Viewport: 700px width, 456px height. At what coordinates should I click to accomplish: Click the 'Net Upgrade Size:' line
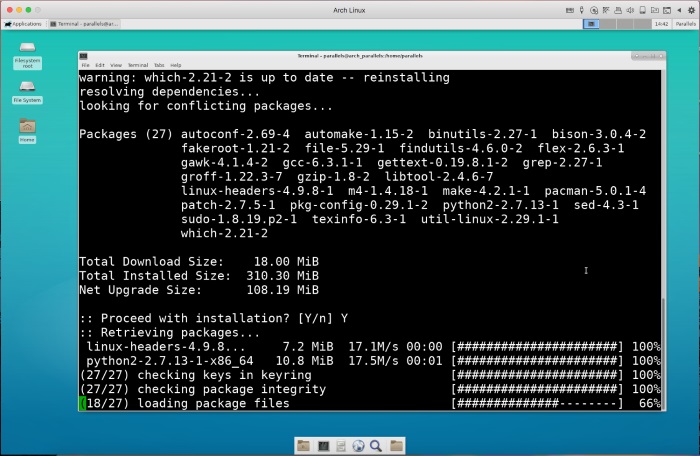199,290
